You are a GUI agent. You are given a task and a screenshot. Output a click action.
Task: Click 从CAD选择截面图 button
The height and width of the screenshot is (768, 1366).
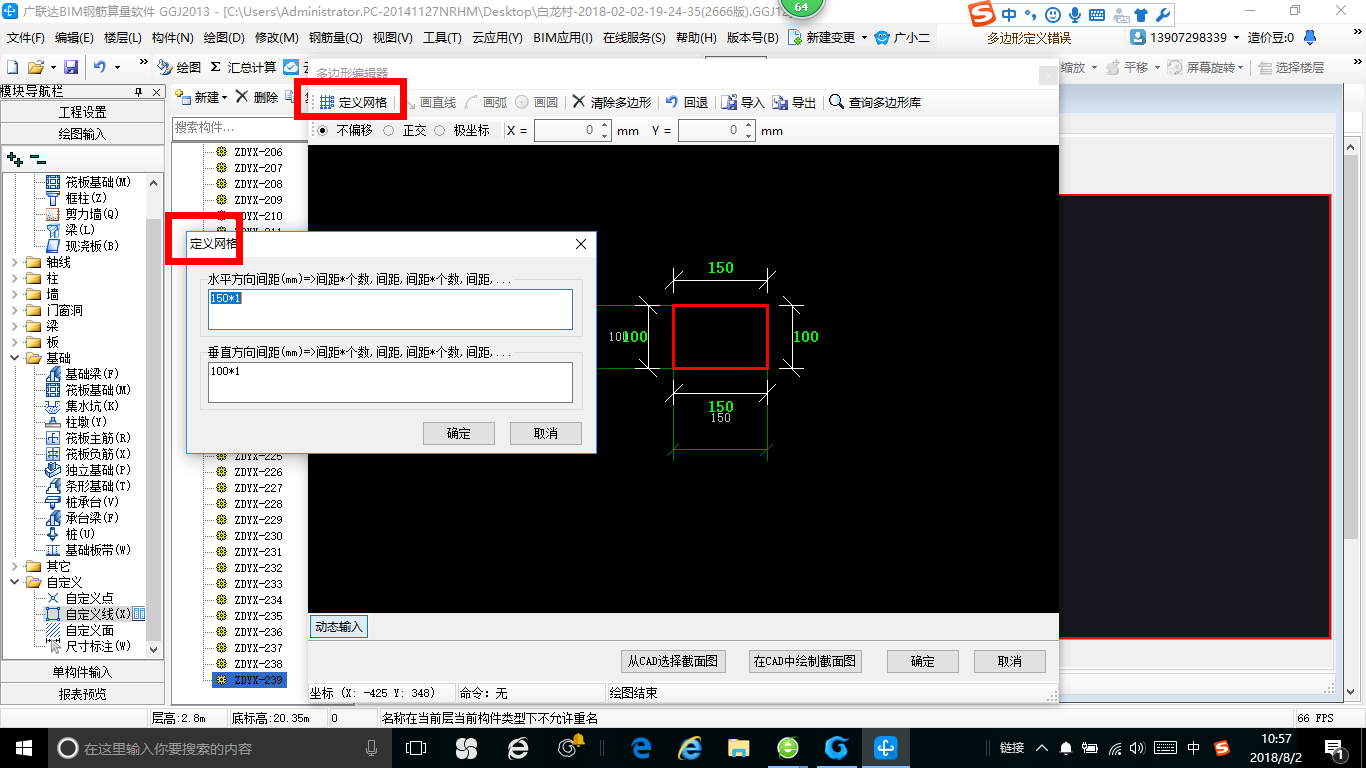[673, 661]
